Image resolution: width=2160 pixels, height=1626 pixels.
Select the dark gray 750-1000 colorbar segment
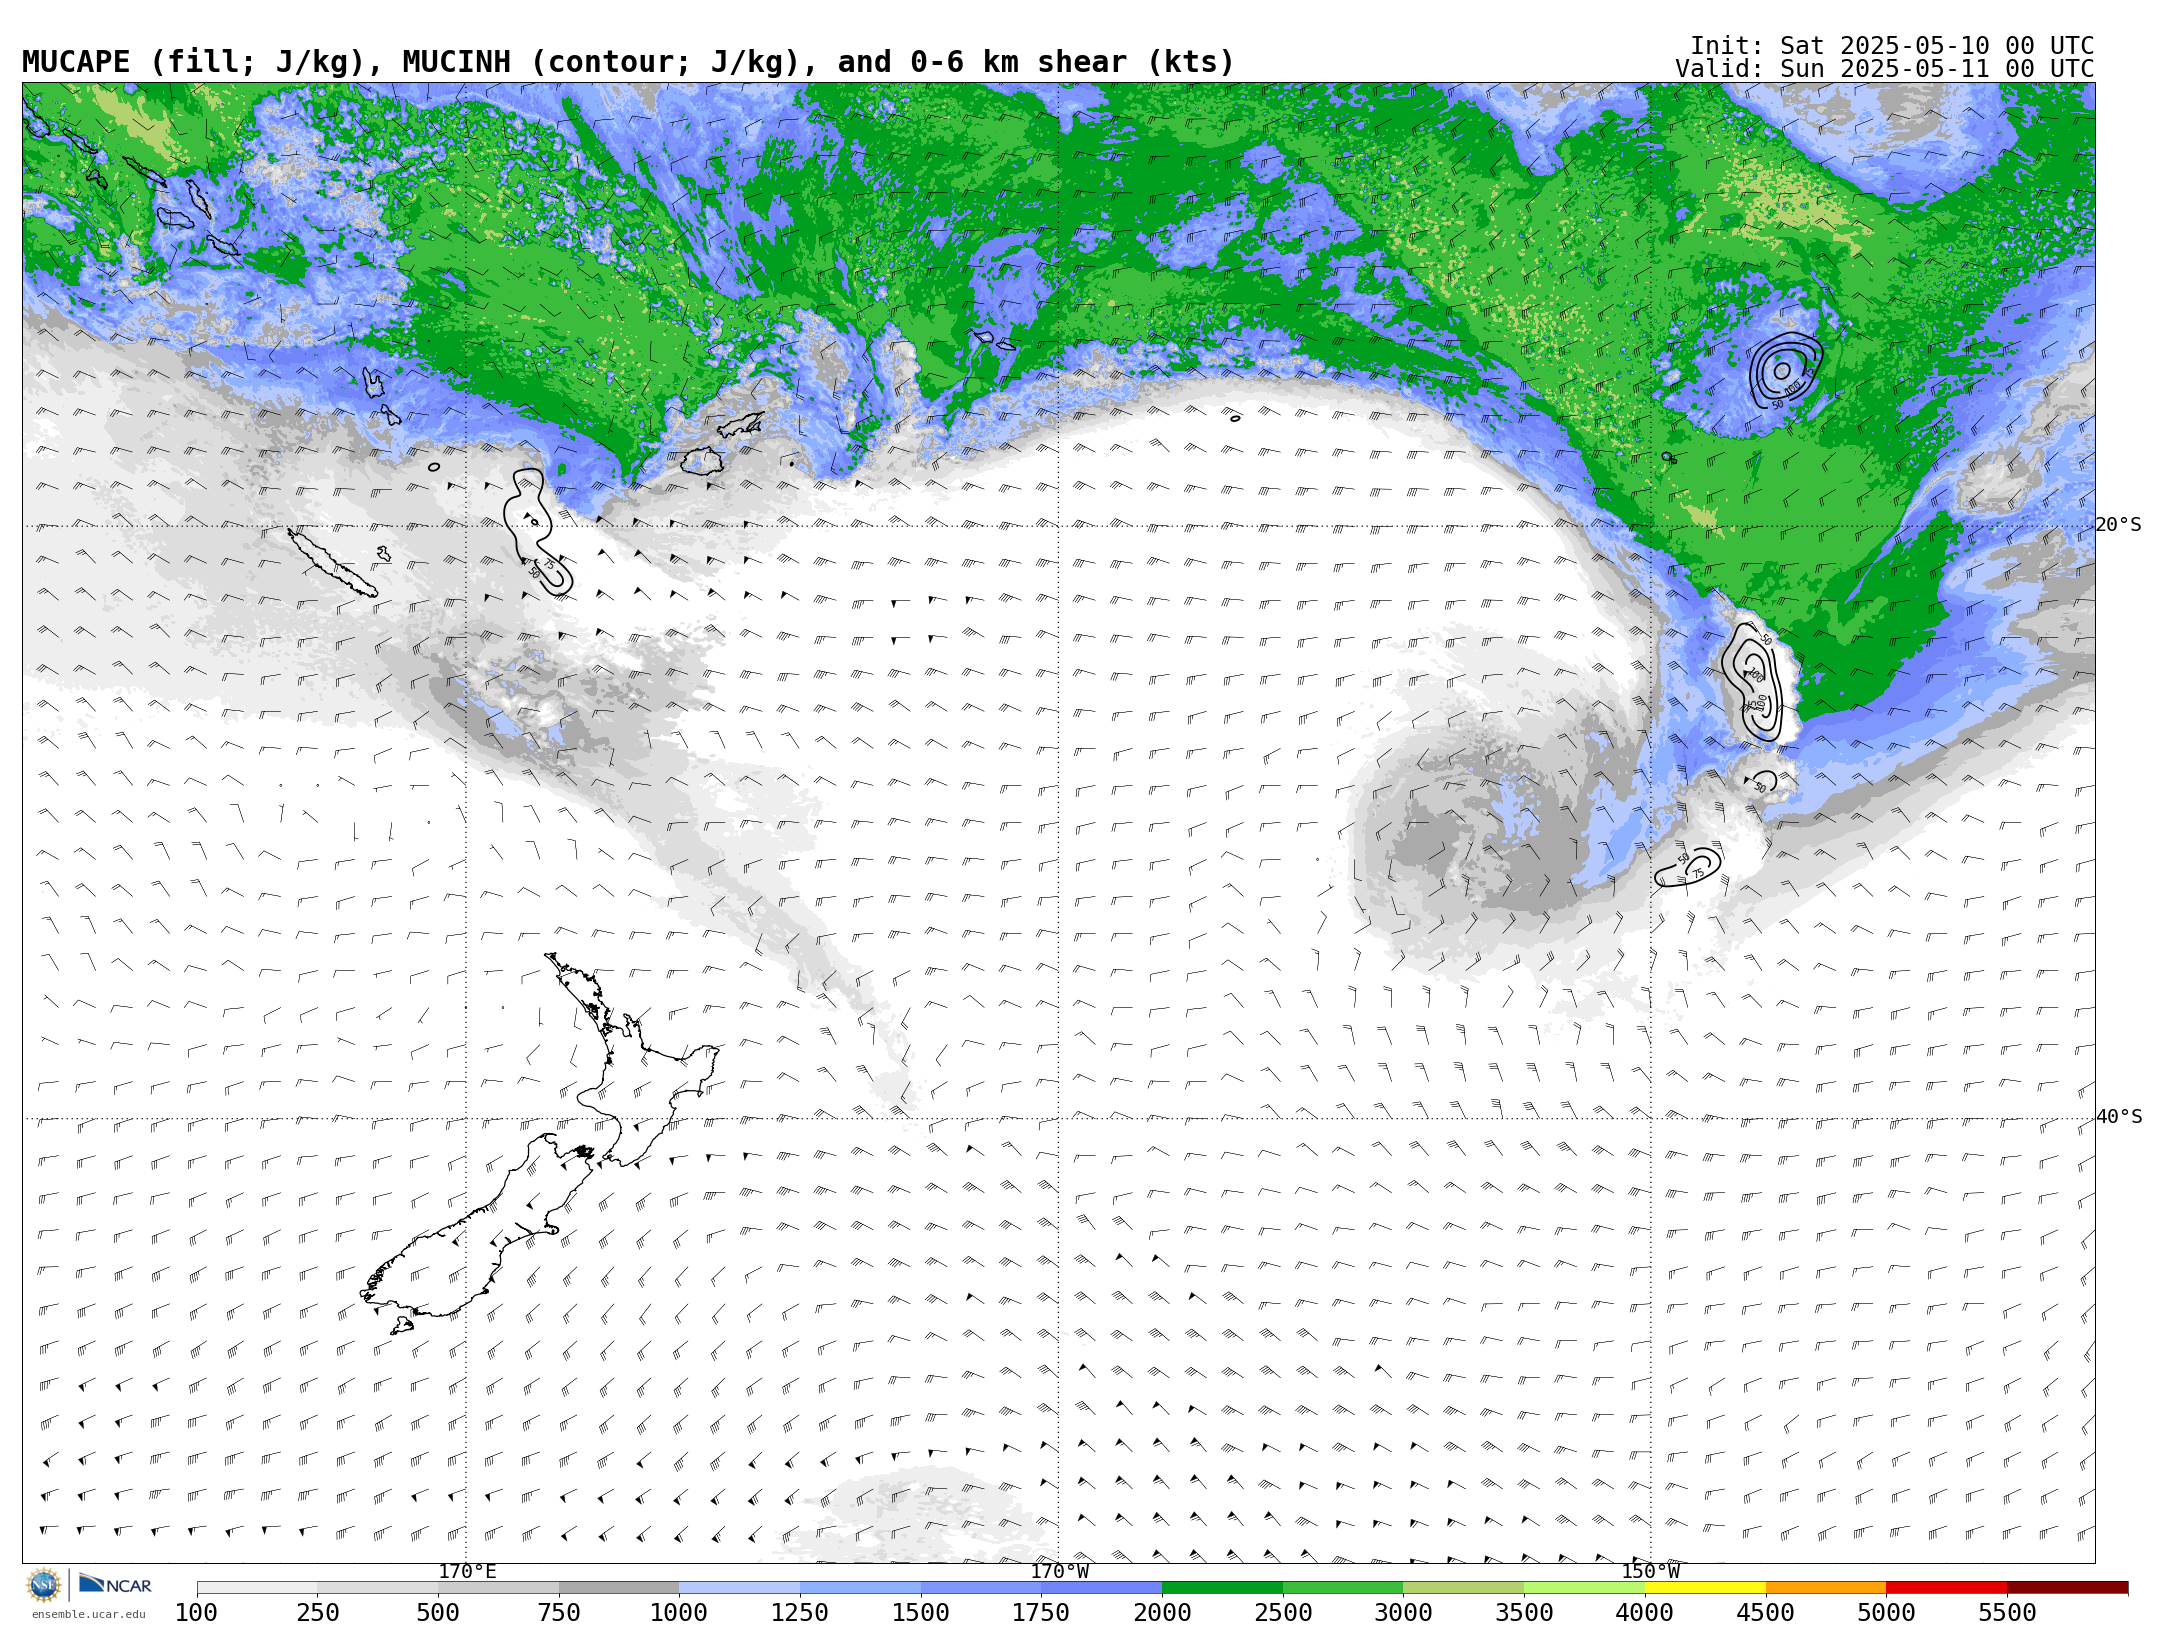click(619, 1588)
